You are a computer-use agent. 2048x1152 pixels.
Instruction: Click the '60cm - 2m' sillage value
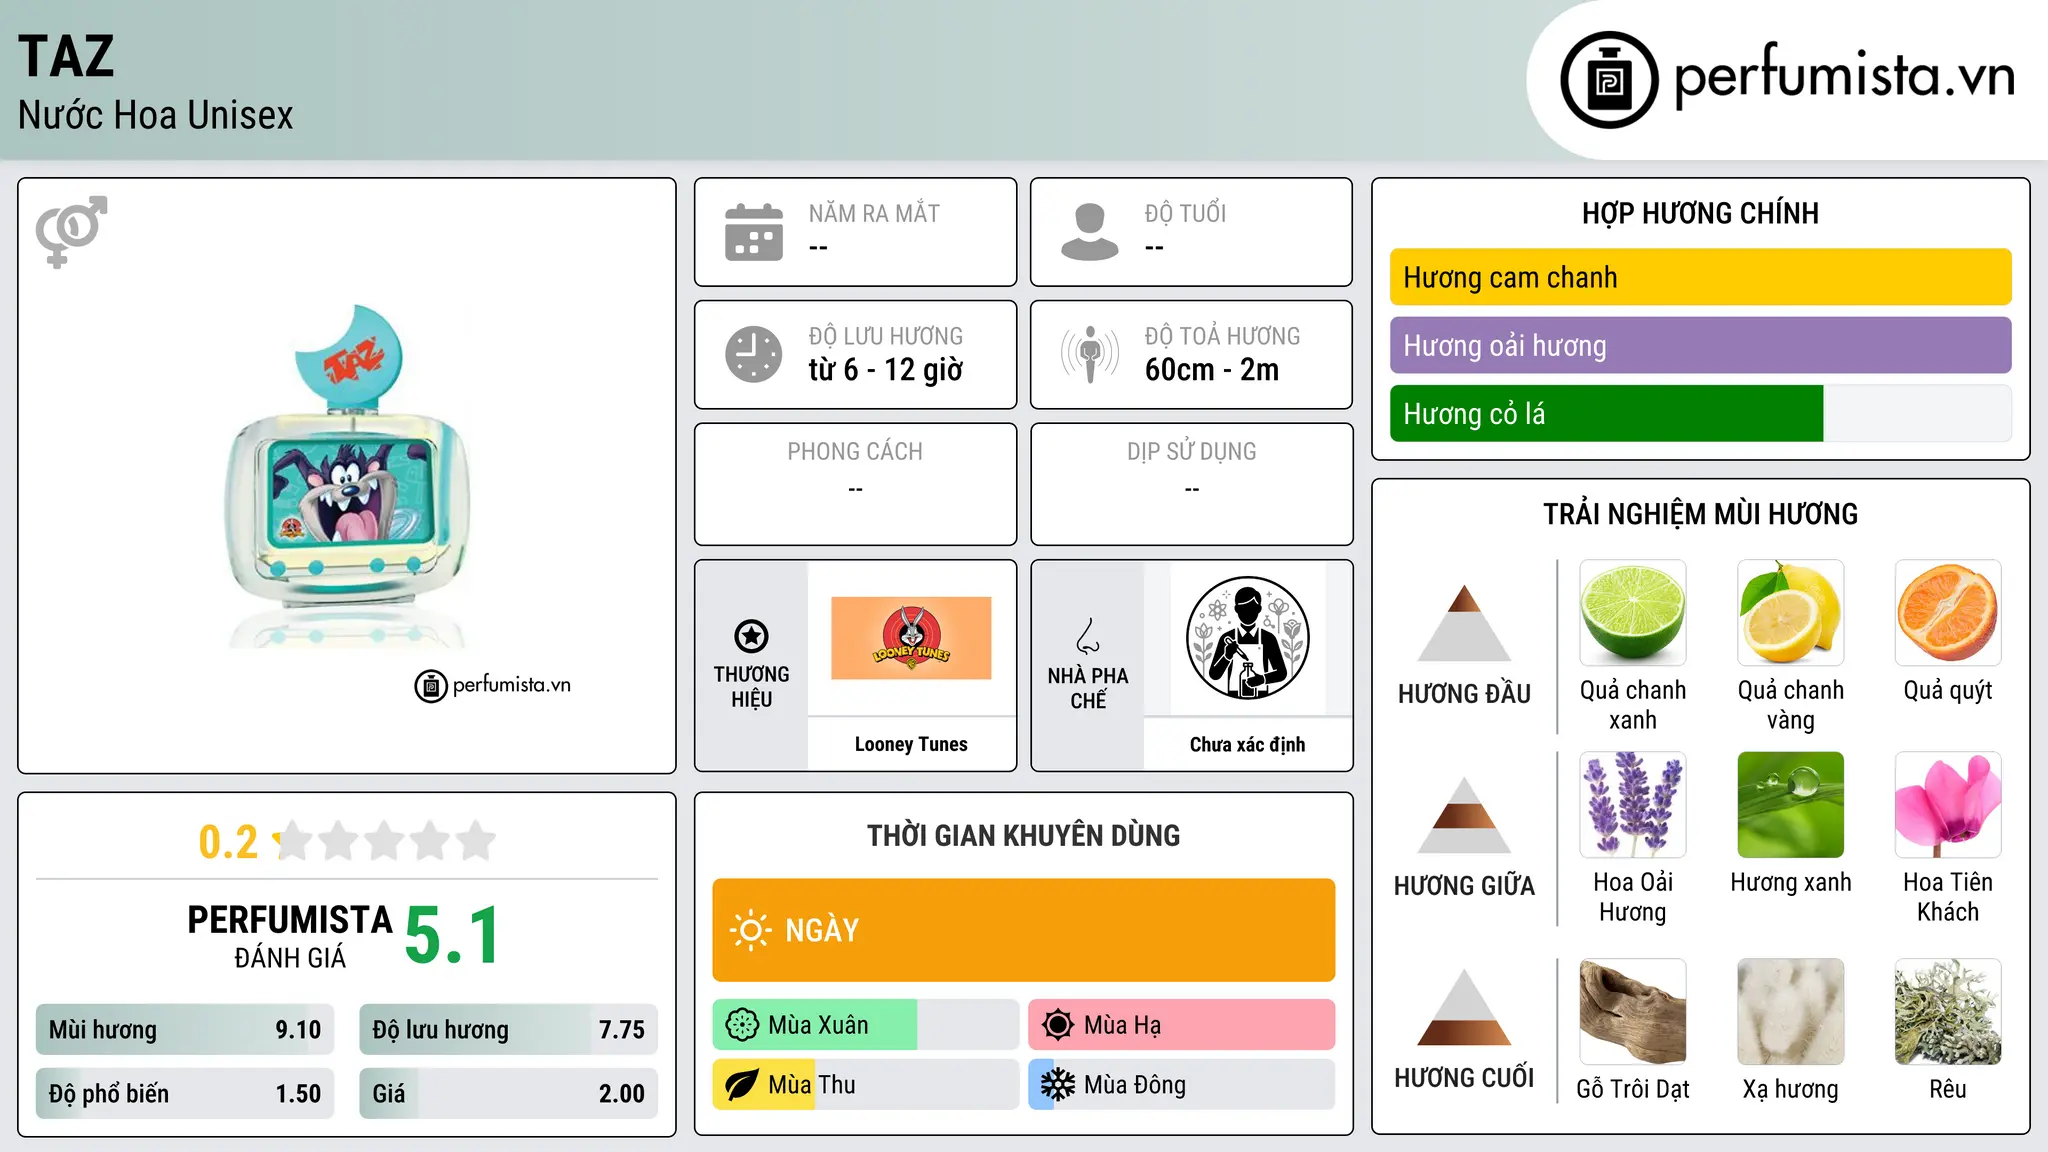(1212, 370)
